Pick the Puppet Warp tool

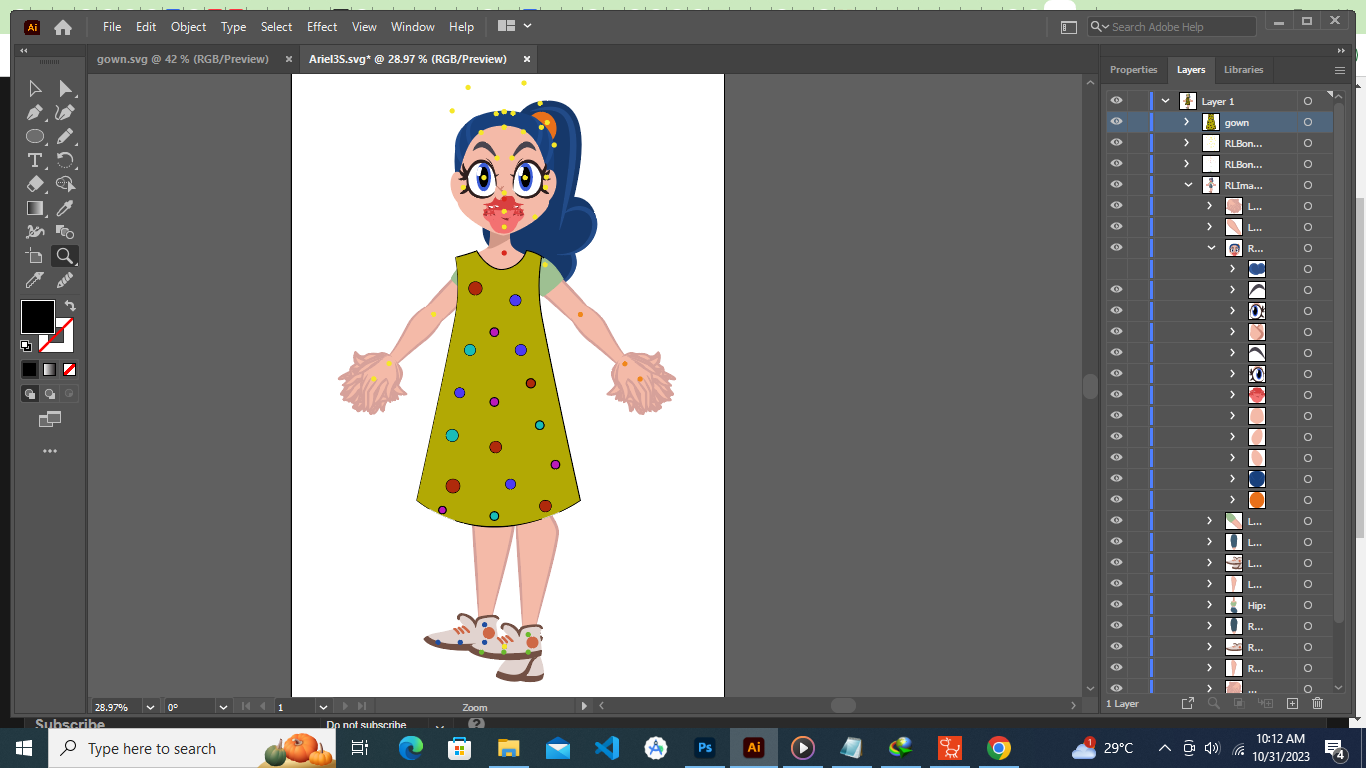(35, 232)
